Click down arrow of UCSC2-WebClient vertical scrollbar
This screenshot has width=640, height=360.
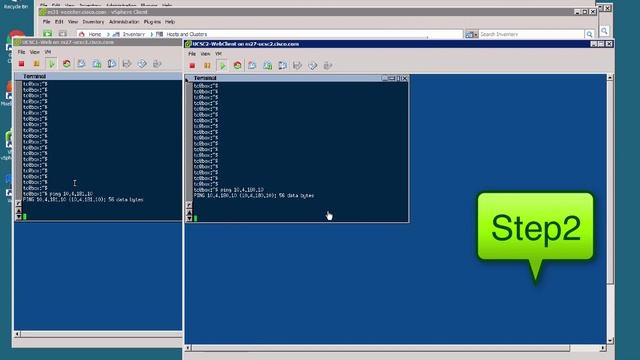tap(610, 340)
